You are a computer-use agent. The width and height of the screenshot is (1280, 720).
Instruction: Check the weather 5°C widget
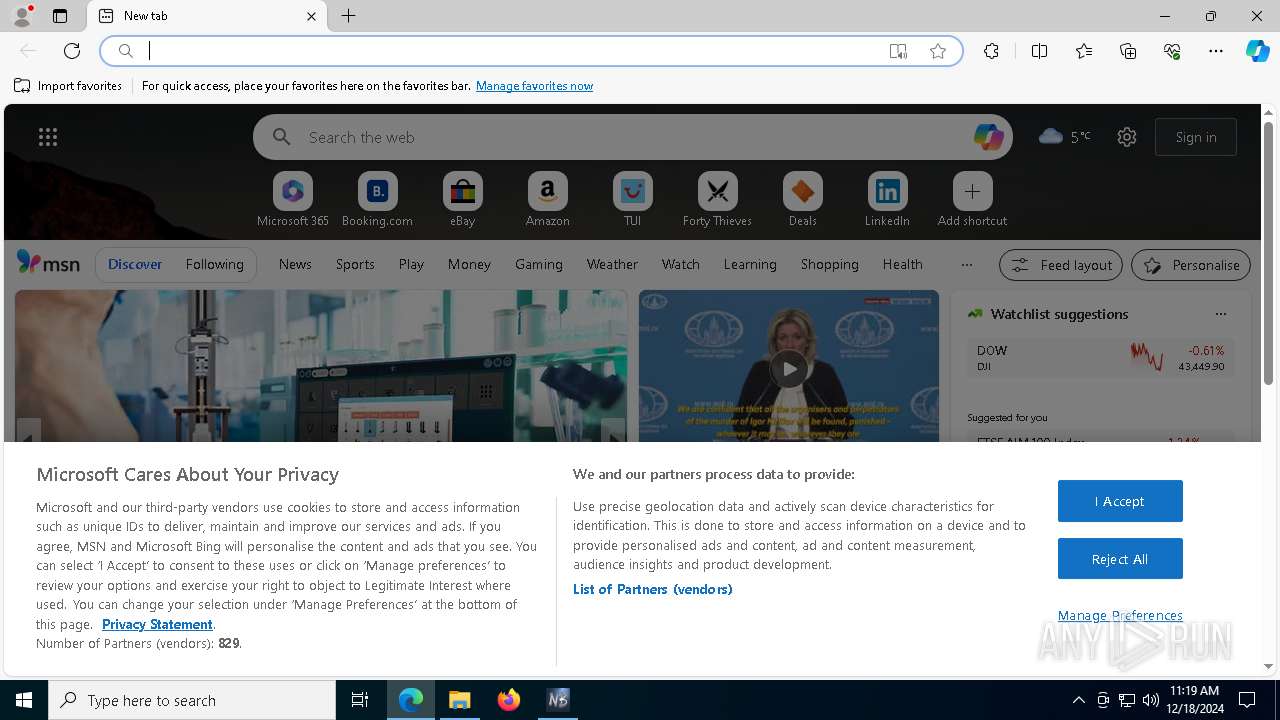(1065, 137)
